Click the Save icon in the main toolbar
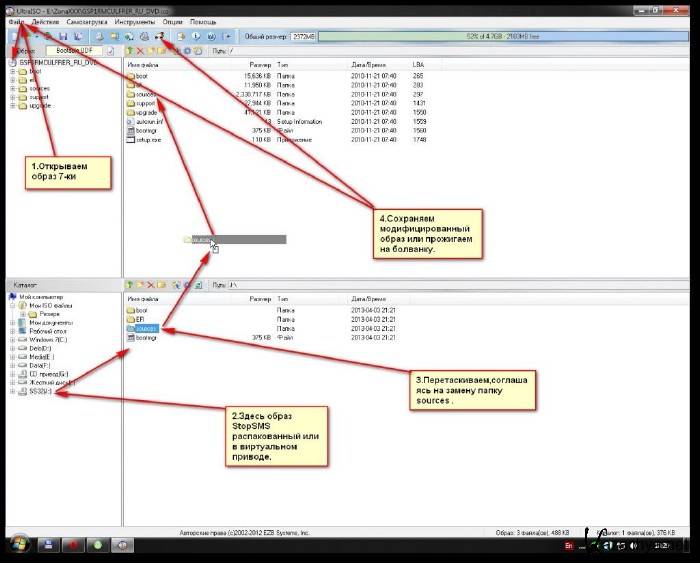The height and width of the screenshot is (563, 700). tap(62, 35)
